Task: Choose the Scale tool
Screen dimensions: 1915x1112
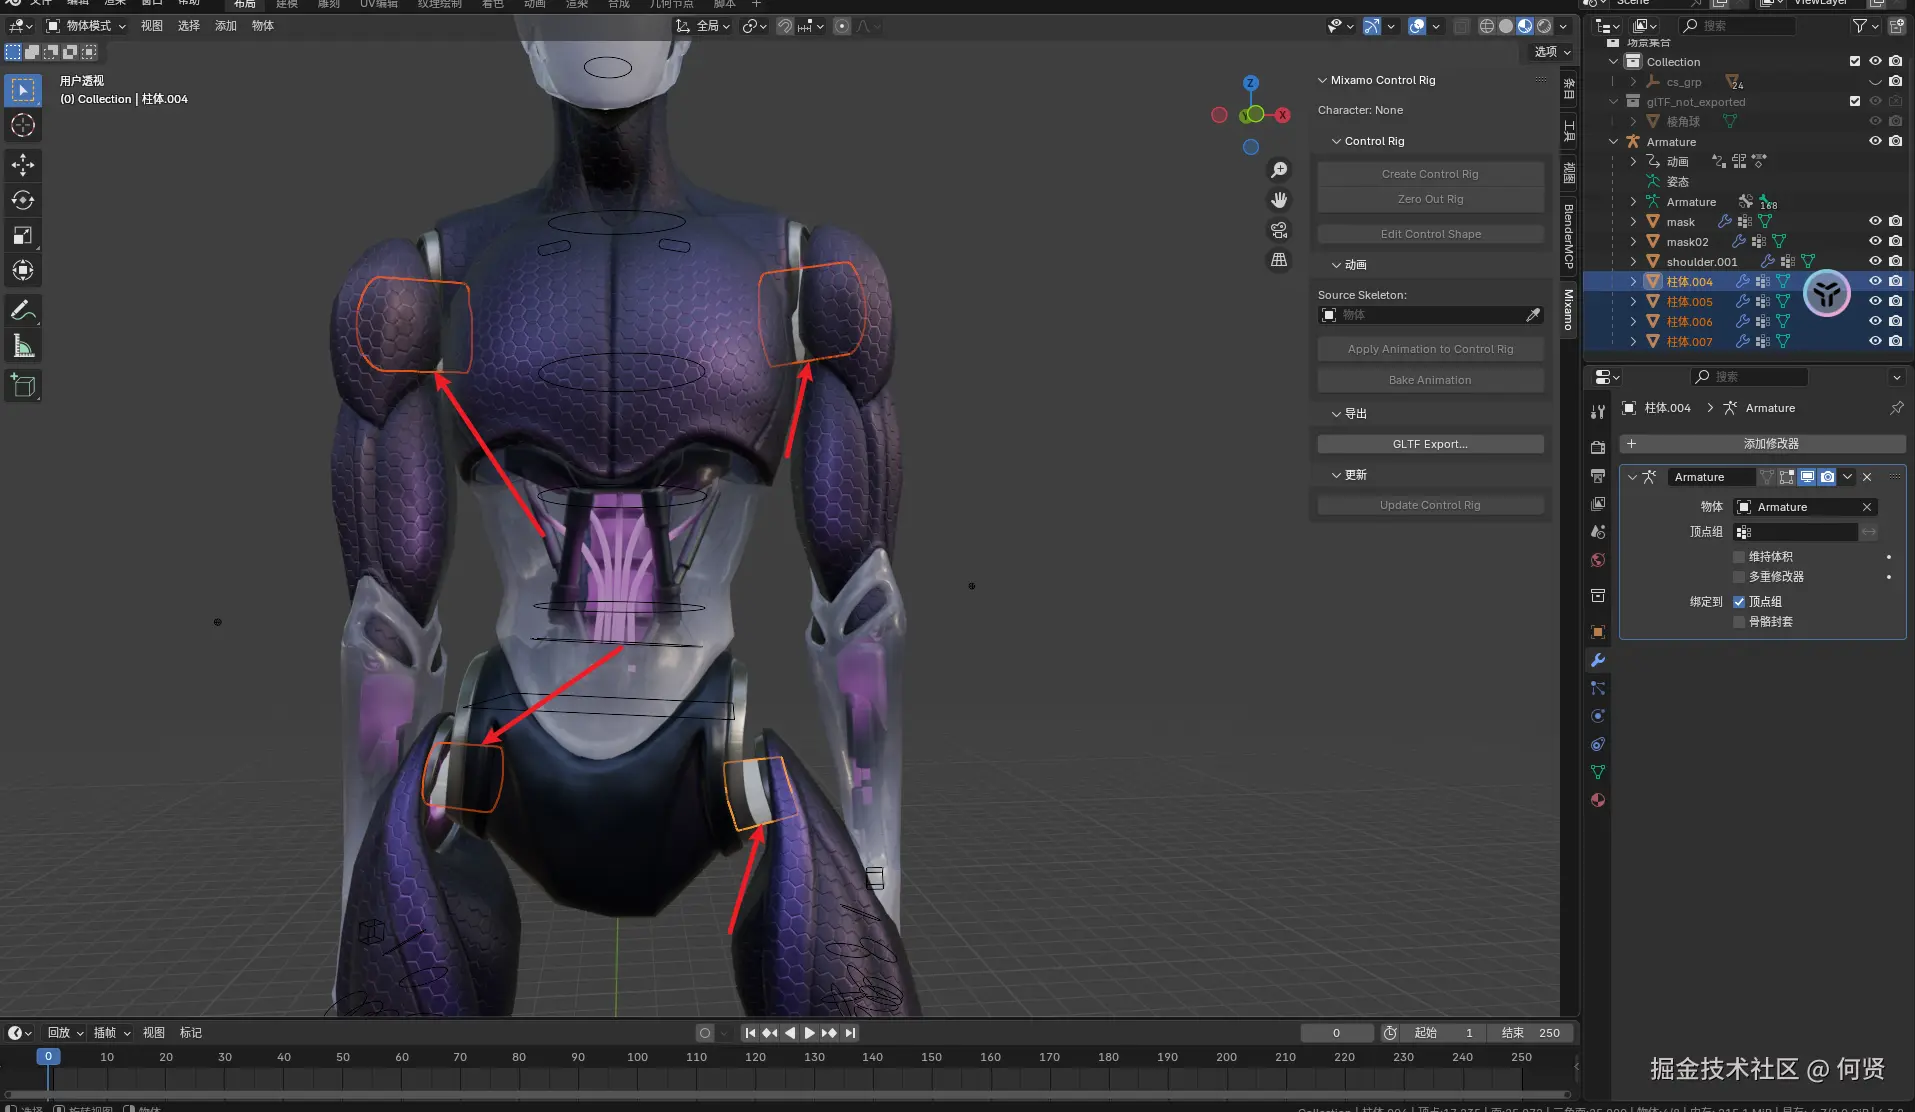Action: coord(23,236)
